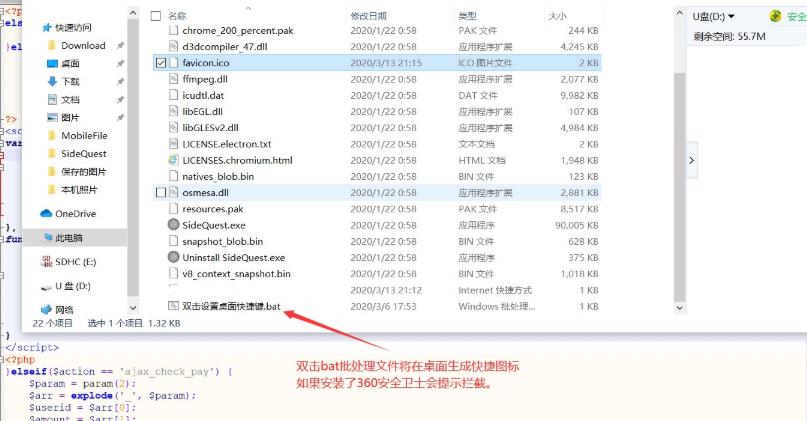
Task: Click the green security shield icon at top right
Action: (775, 16)
